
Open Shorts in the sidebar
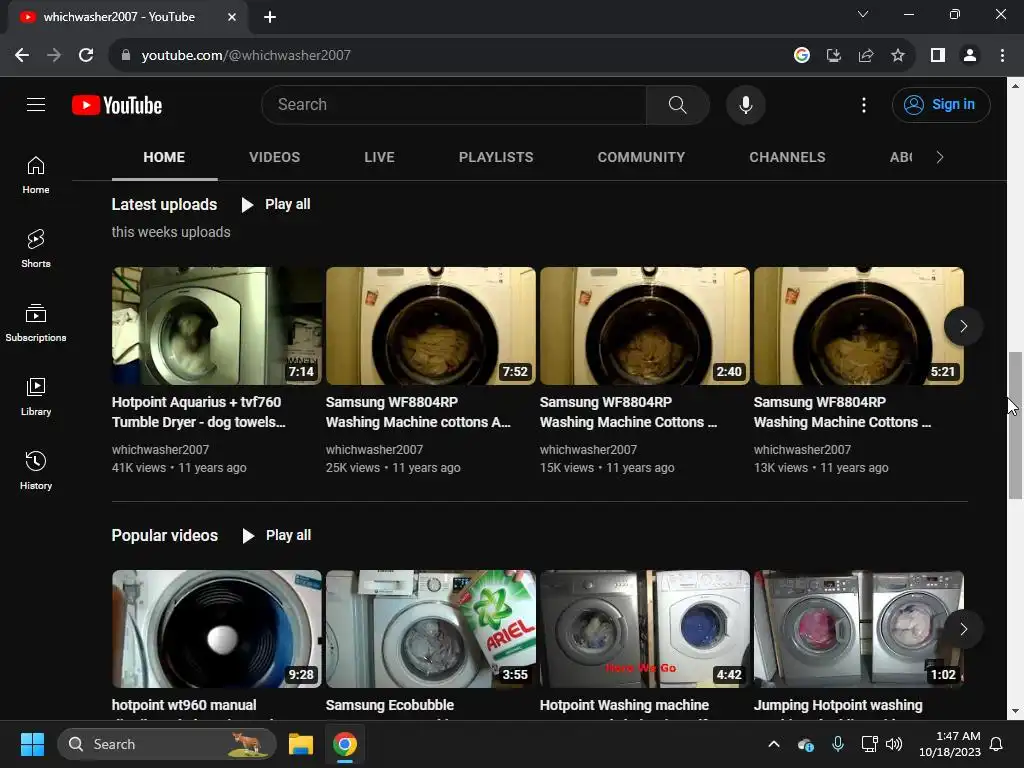click(36, 249)
